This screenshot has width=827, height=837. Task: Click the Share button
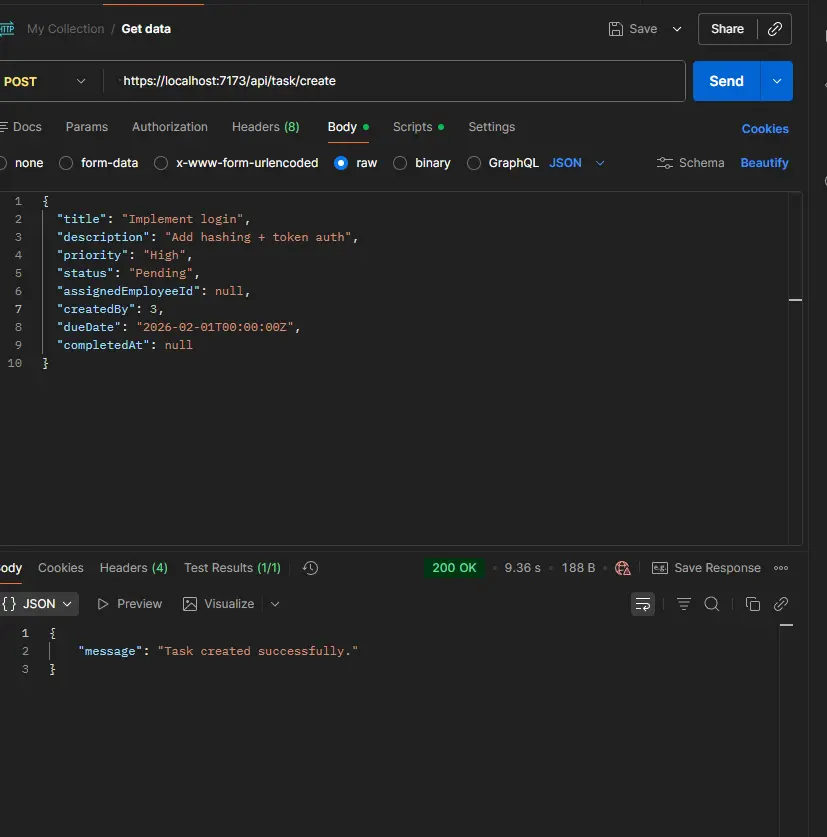(727, 29)
